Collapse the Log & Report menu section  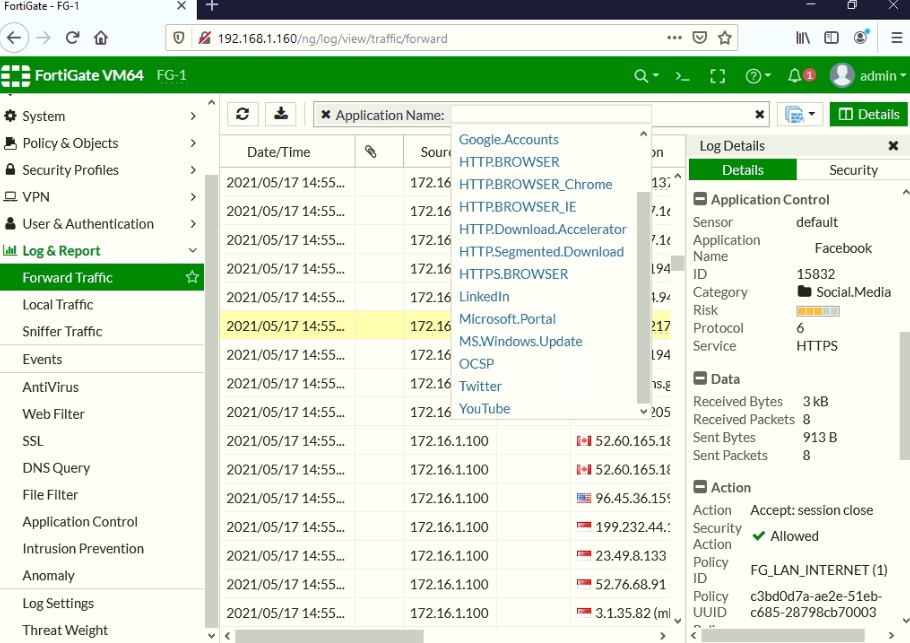(x=72, y=250)
